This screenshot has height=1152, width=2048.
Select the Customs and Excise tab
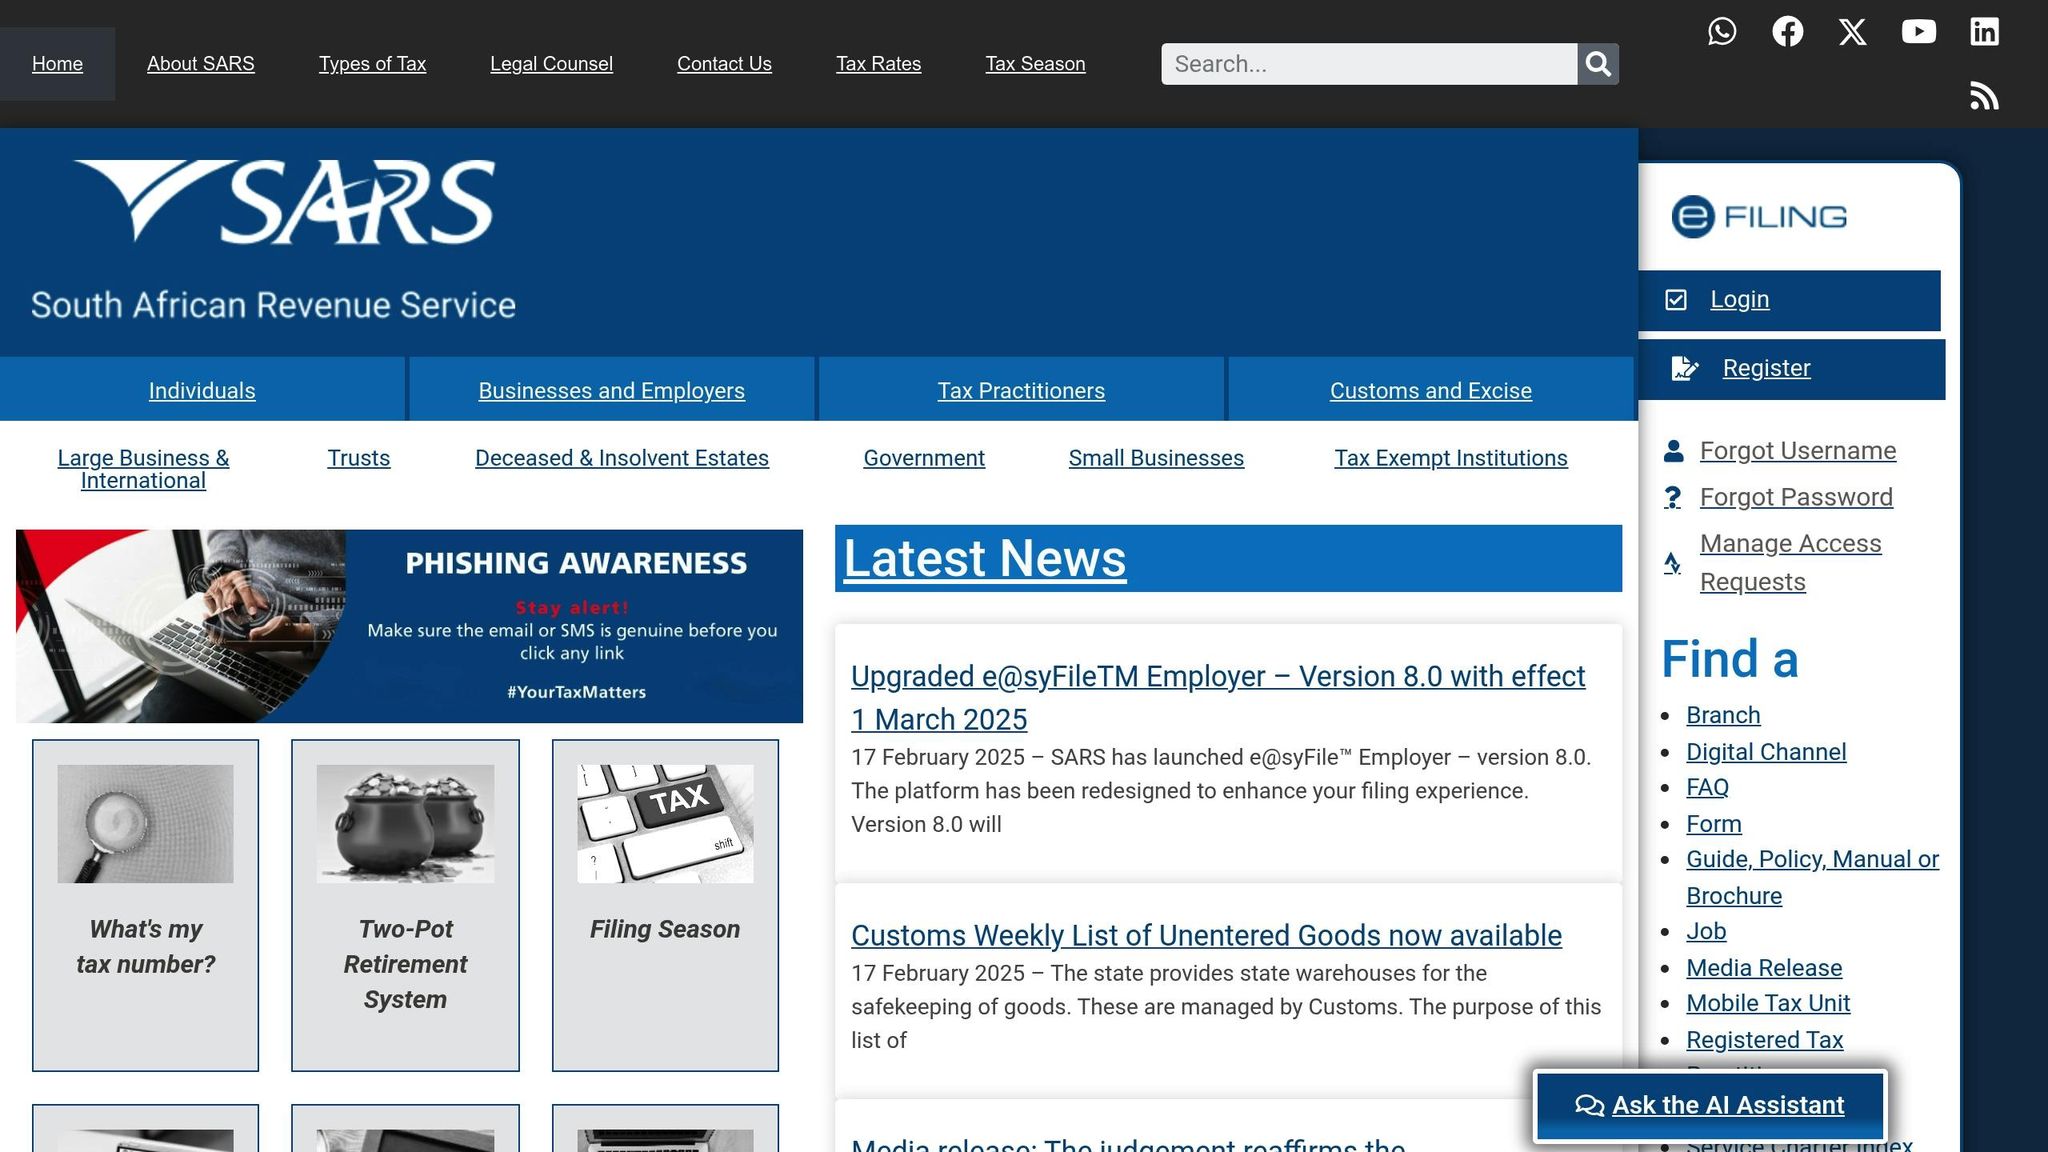pos(1430,389)
